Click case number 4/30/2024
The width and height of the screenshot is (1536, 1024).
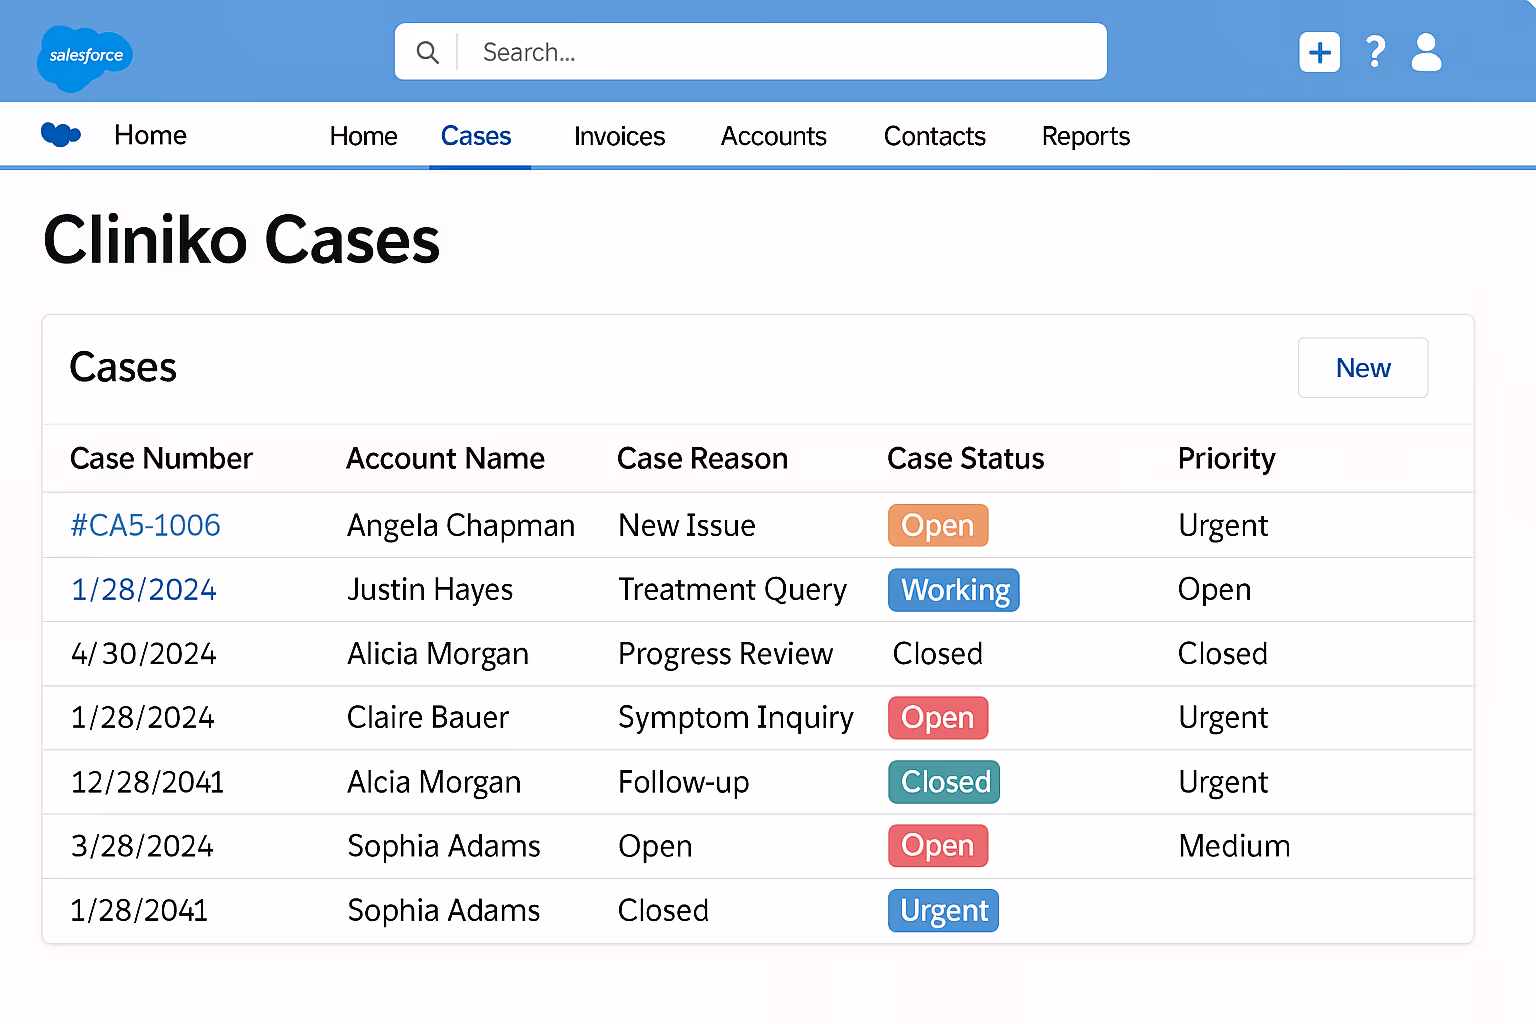pyautogui.click(x=143, y=653)
